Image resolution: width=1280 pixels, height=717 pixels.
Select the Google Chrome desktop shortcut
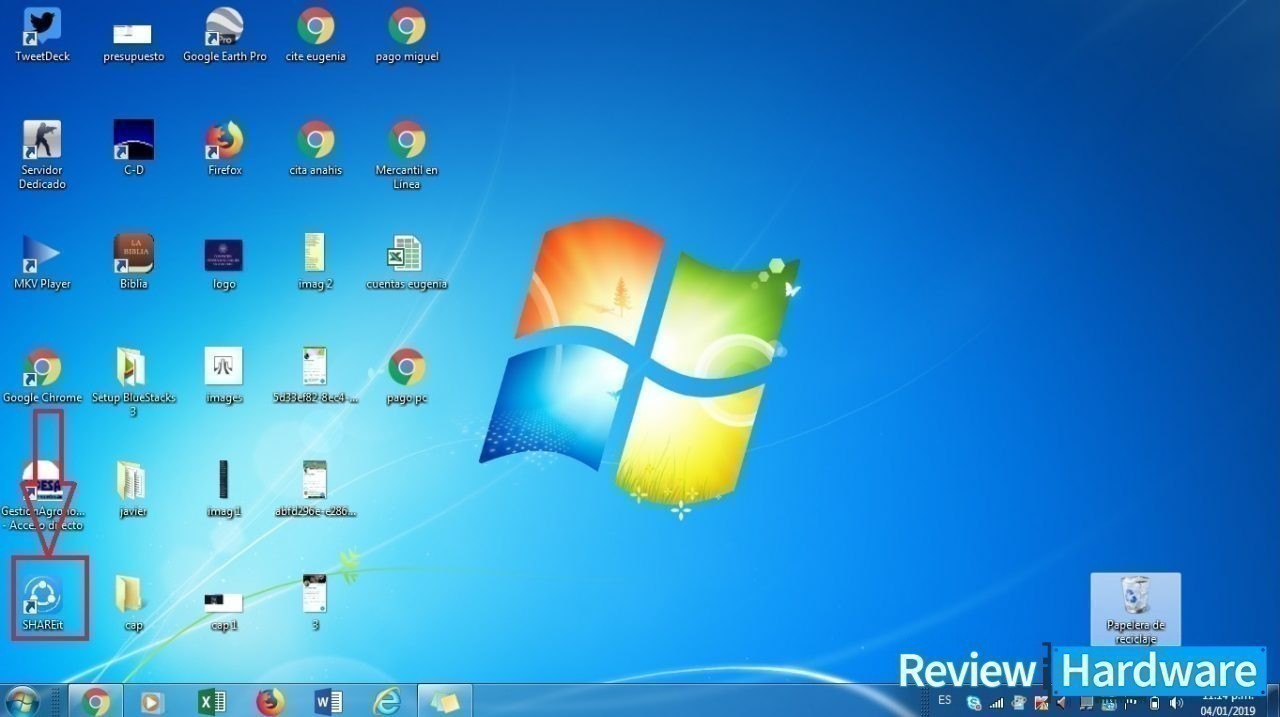[x=43, y=376]
